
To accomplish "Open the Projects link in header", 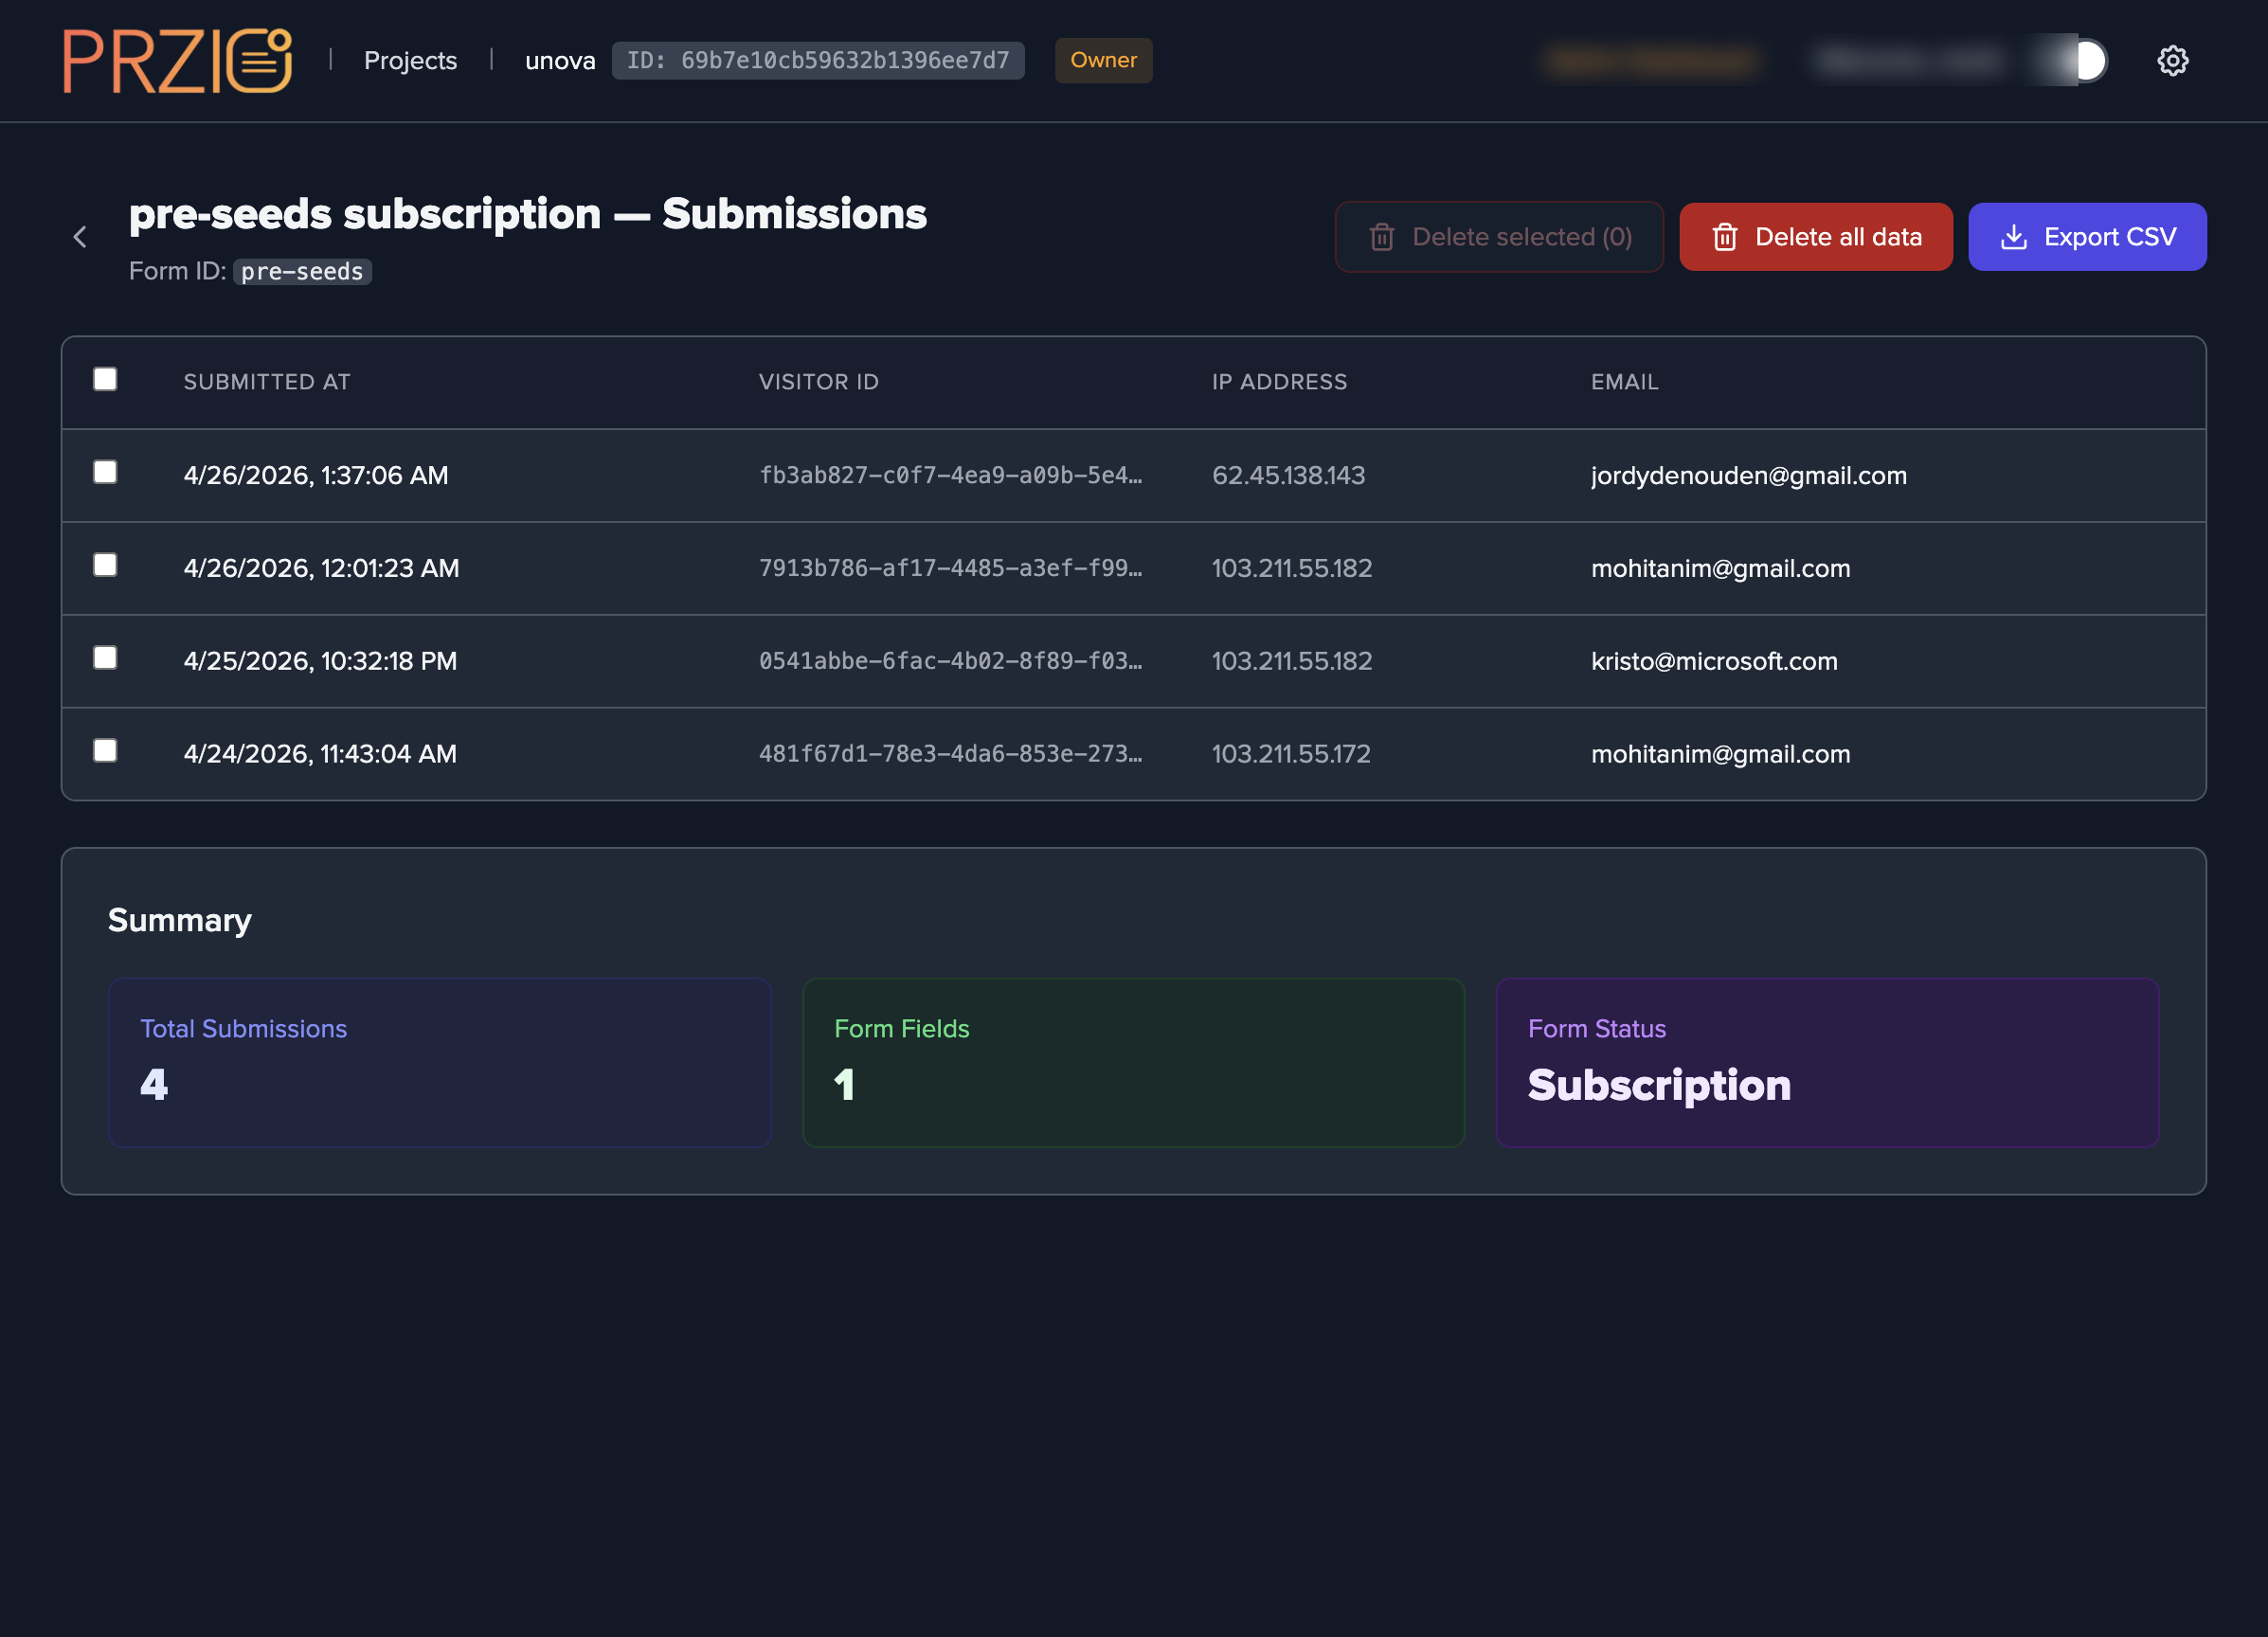I will pos(410,61).
